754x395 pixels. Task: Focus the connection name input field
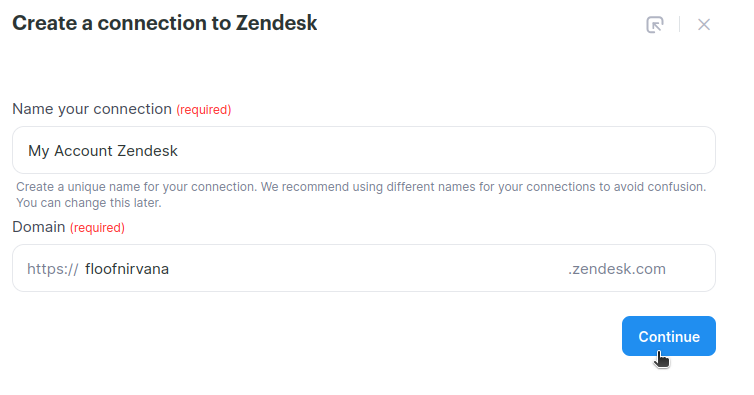[364, 150]
